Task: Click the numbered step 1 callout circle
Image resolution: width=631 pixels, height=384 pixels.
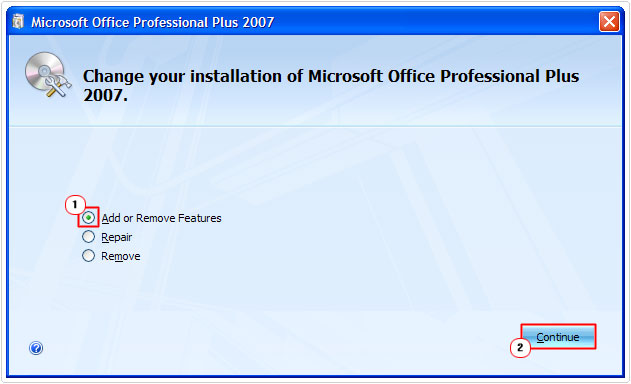Action: tap(75, 204)
